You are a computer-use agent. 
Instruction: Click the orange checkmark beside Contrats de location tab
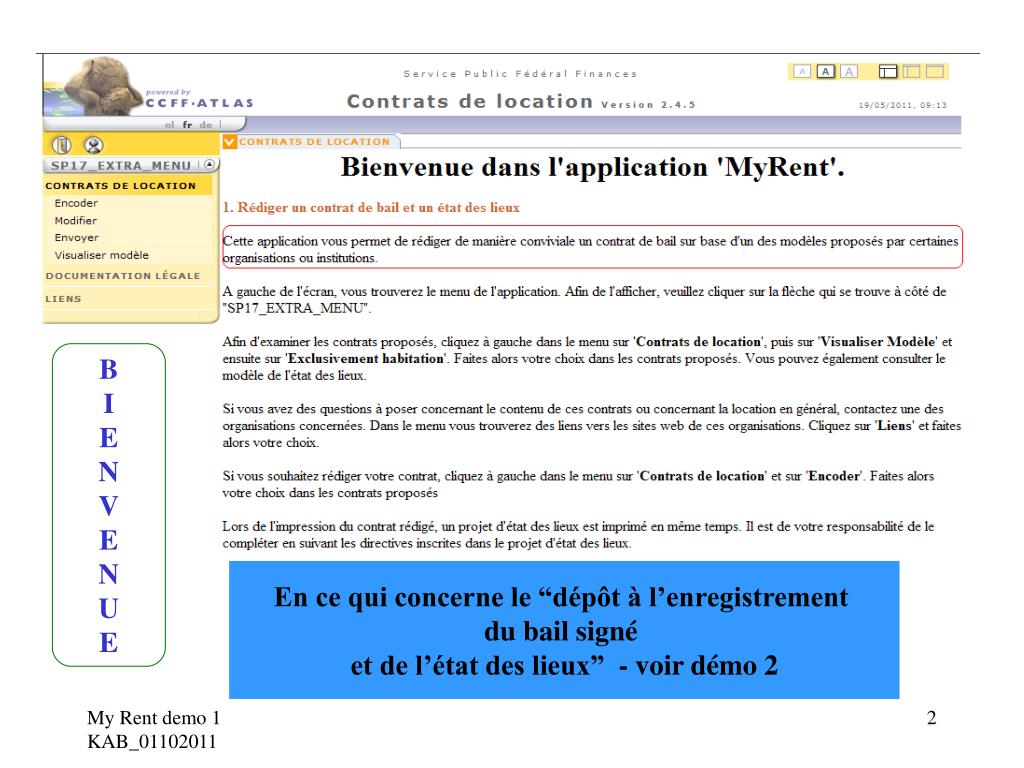229,142
